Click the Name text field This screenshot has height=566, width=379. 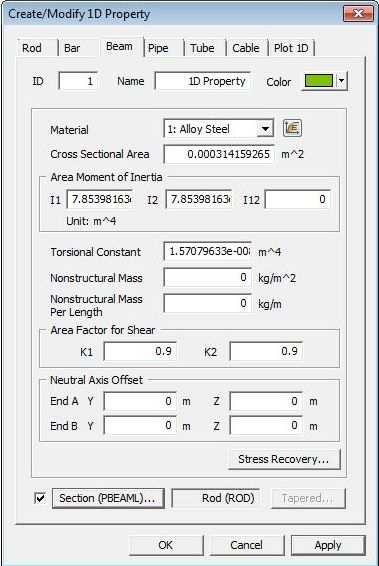(202, 81)
